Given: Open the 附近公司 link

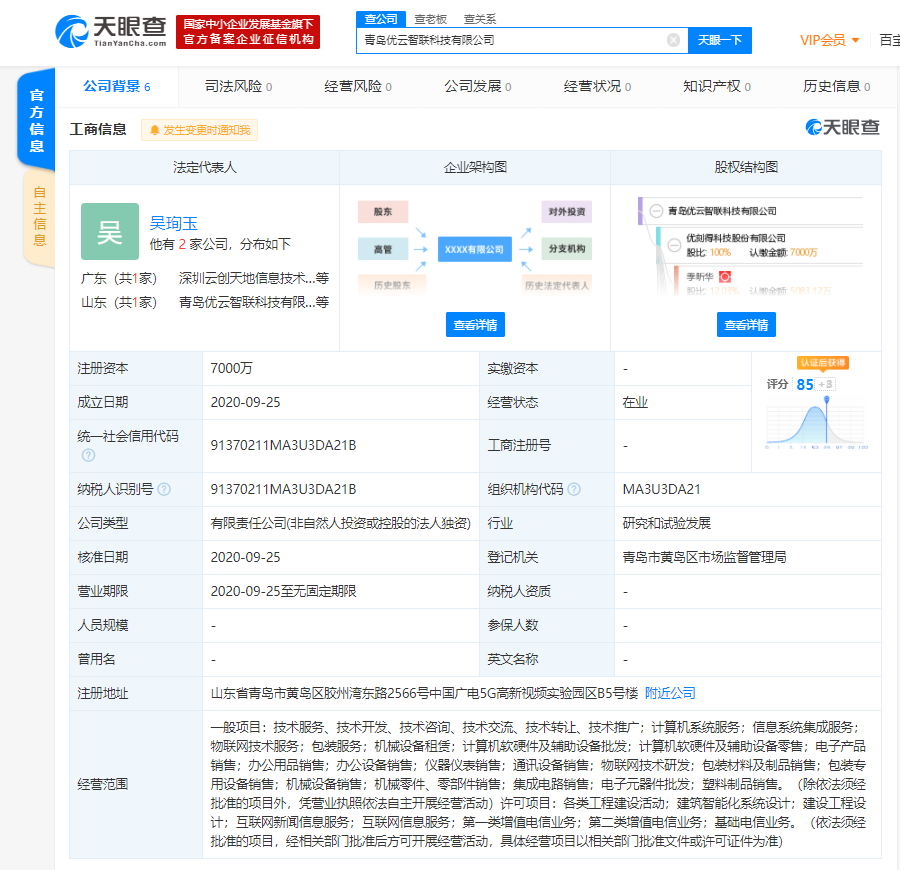Looking at the screenshot, I should coord(670,693).
